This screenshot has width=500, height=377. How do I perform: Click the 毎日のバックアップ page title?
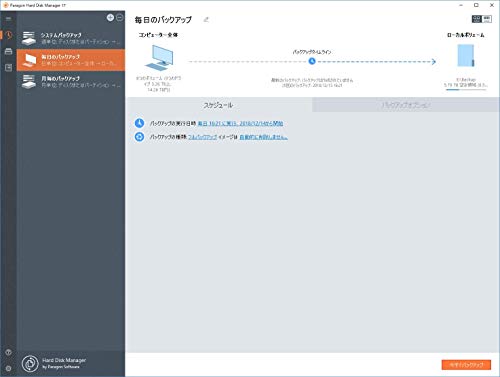pyautogui.click(x=163, y=20)
